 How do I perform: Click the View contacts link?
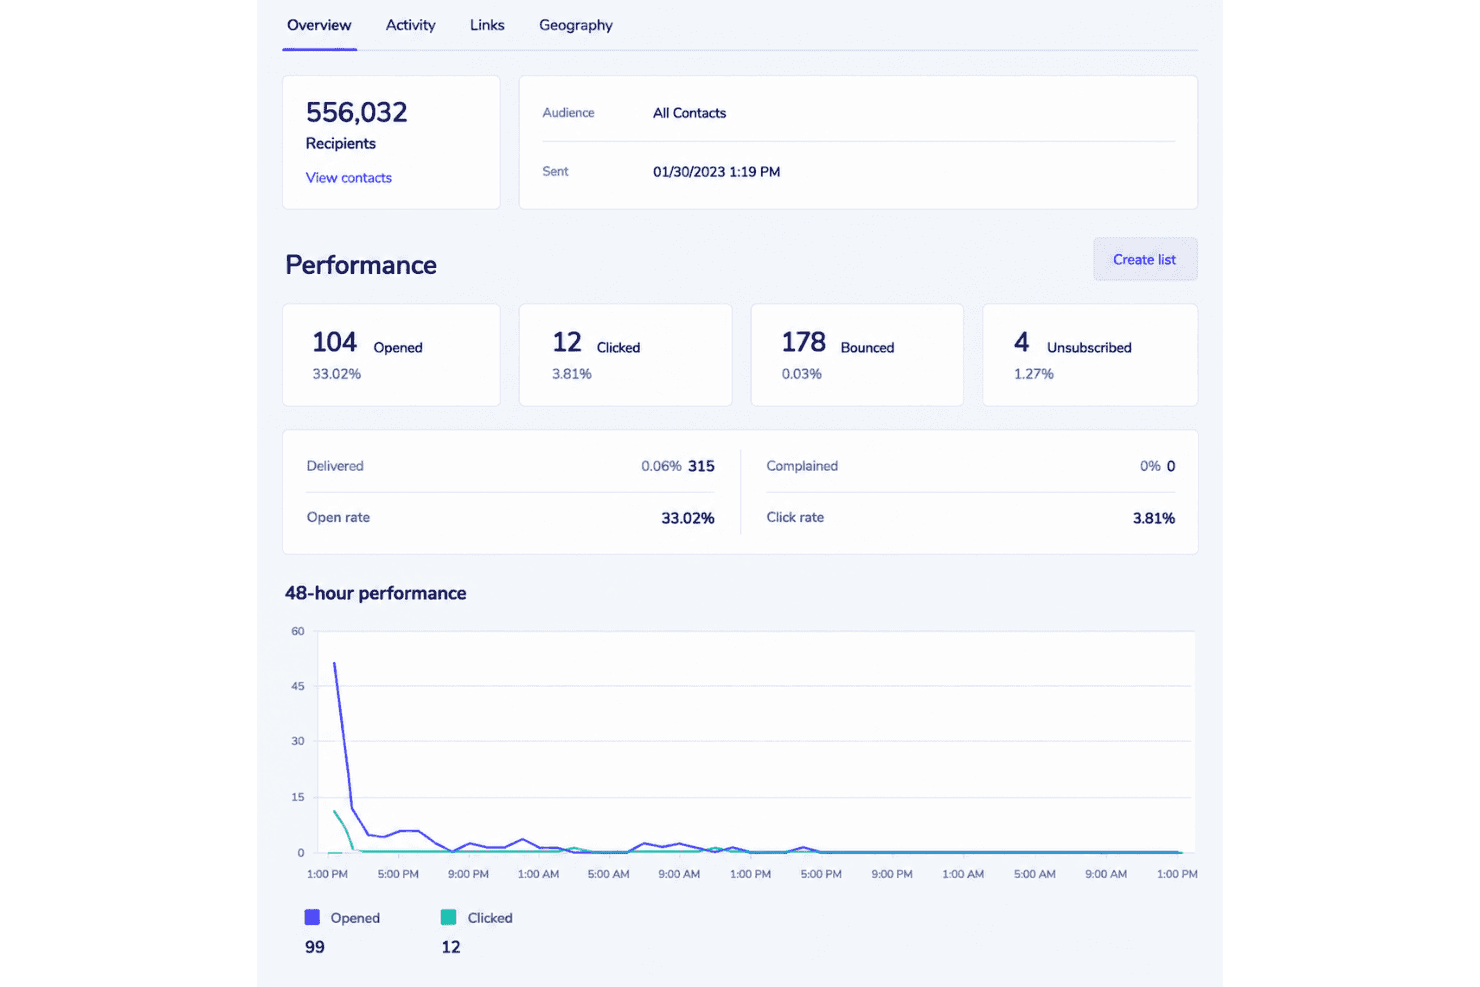(349, 178)
